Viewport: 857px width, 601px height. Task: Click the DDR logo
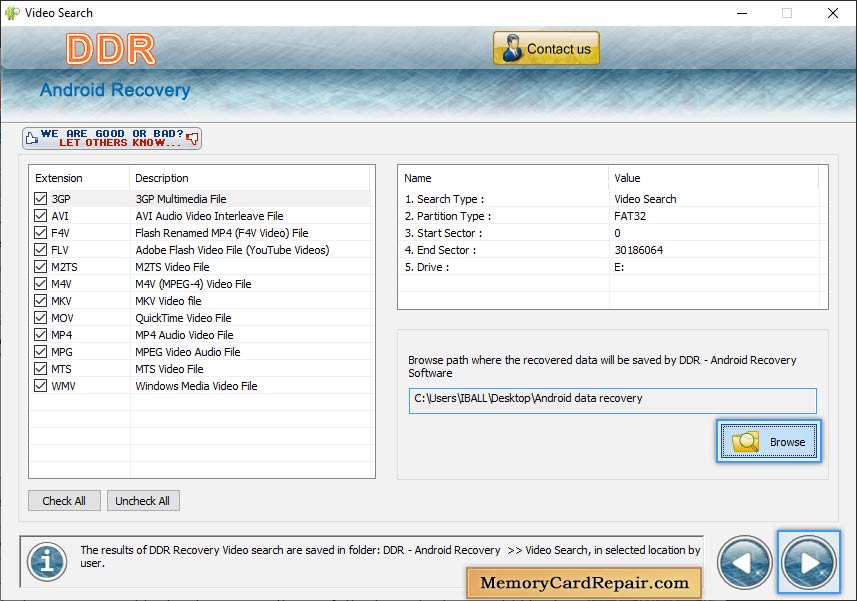point(111,49)
